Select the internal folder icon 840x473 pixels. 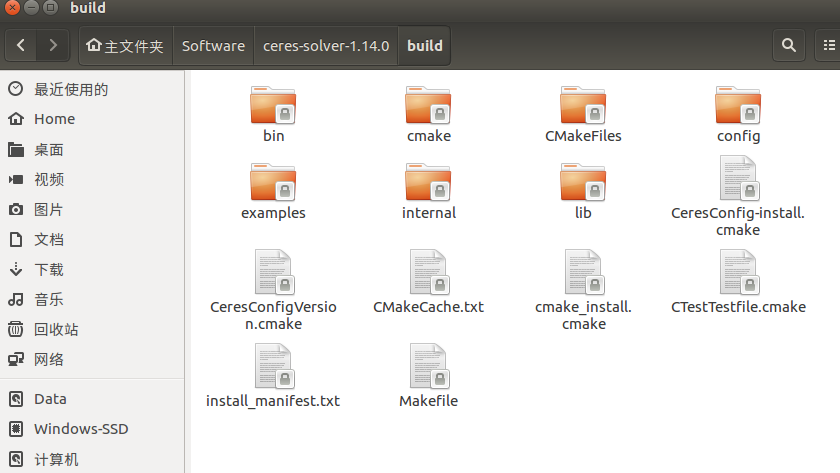(x=428, y=182)
